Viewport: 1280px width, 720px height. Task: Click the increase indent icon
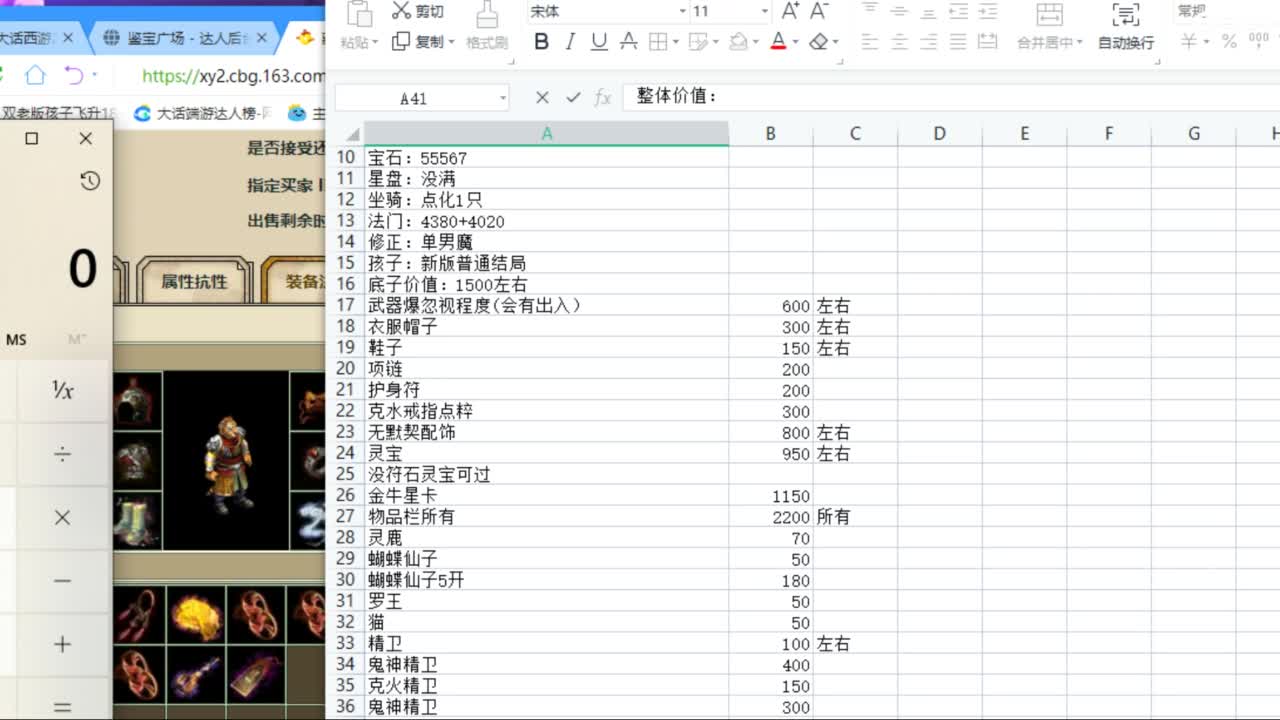pyautogui.click(x=988, y=11)
